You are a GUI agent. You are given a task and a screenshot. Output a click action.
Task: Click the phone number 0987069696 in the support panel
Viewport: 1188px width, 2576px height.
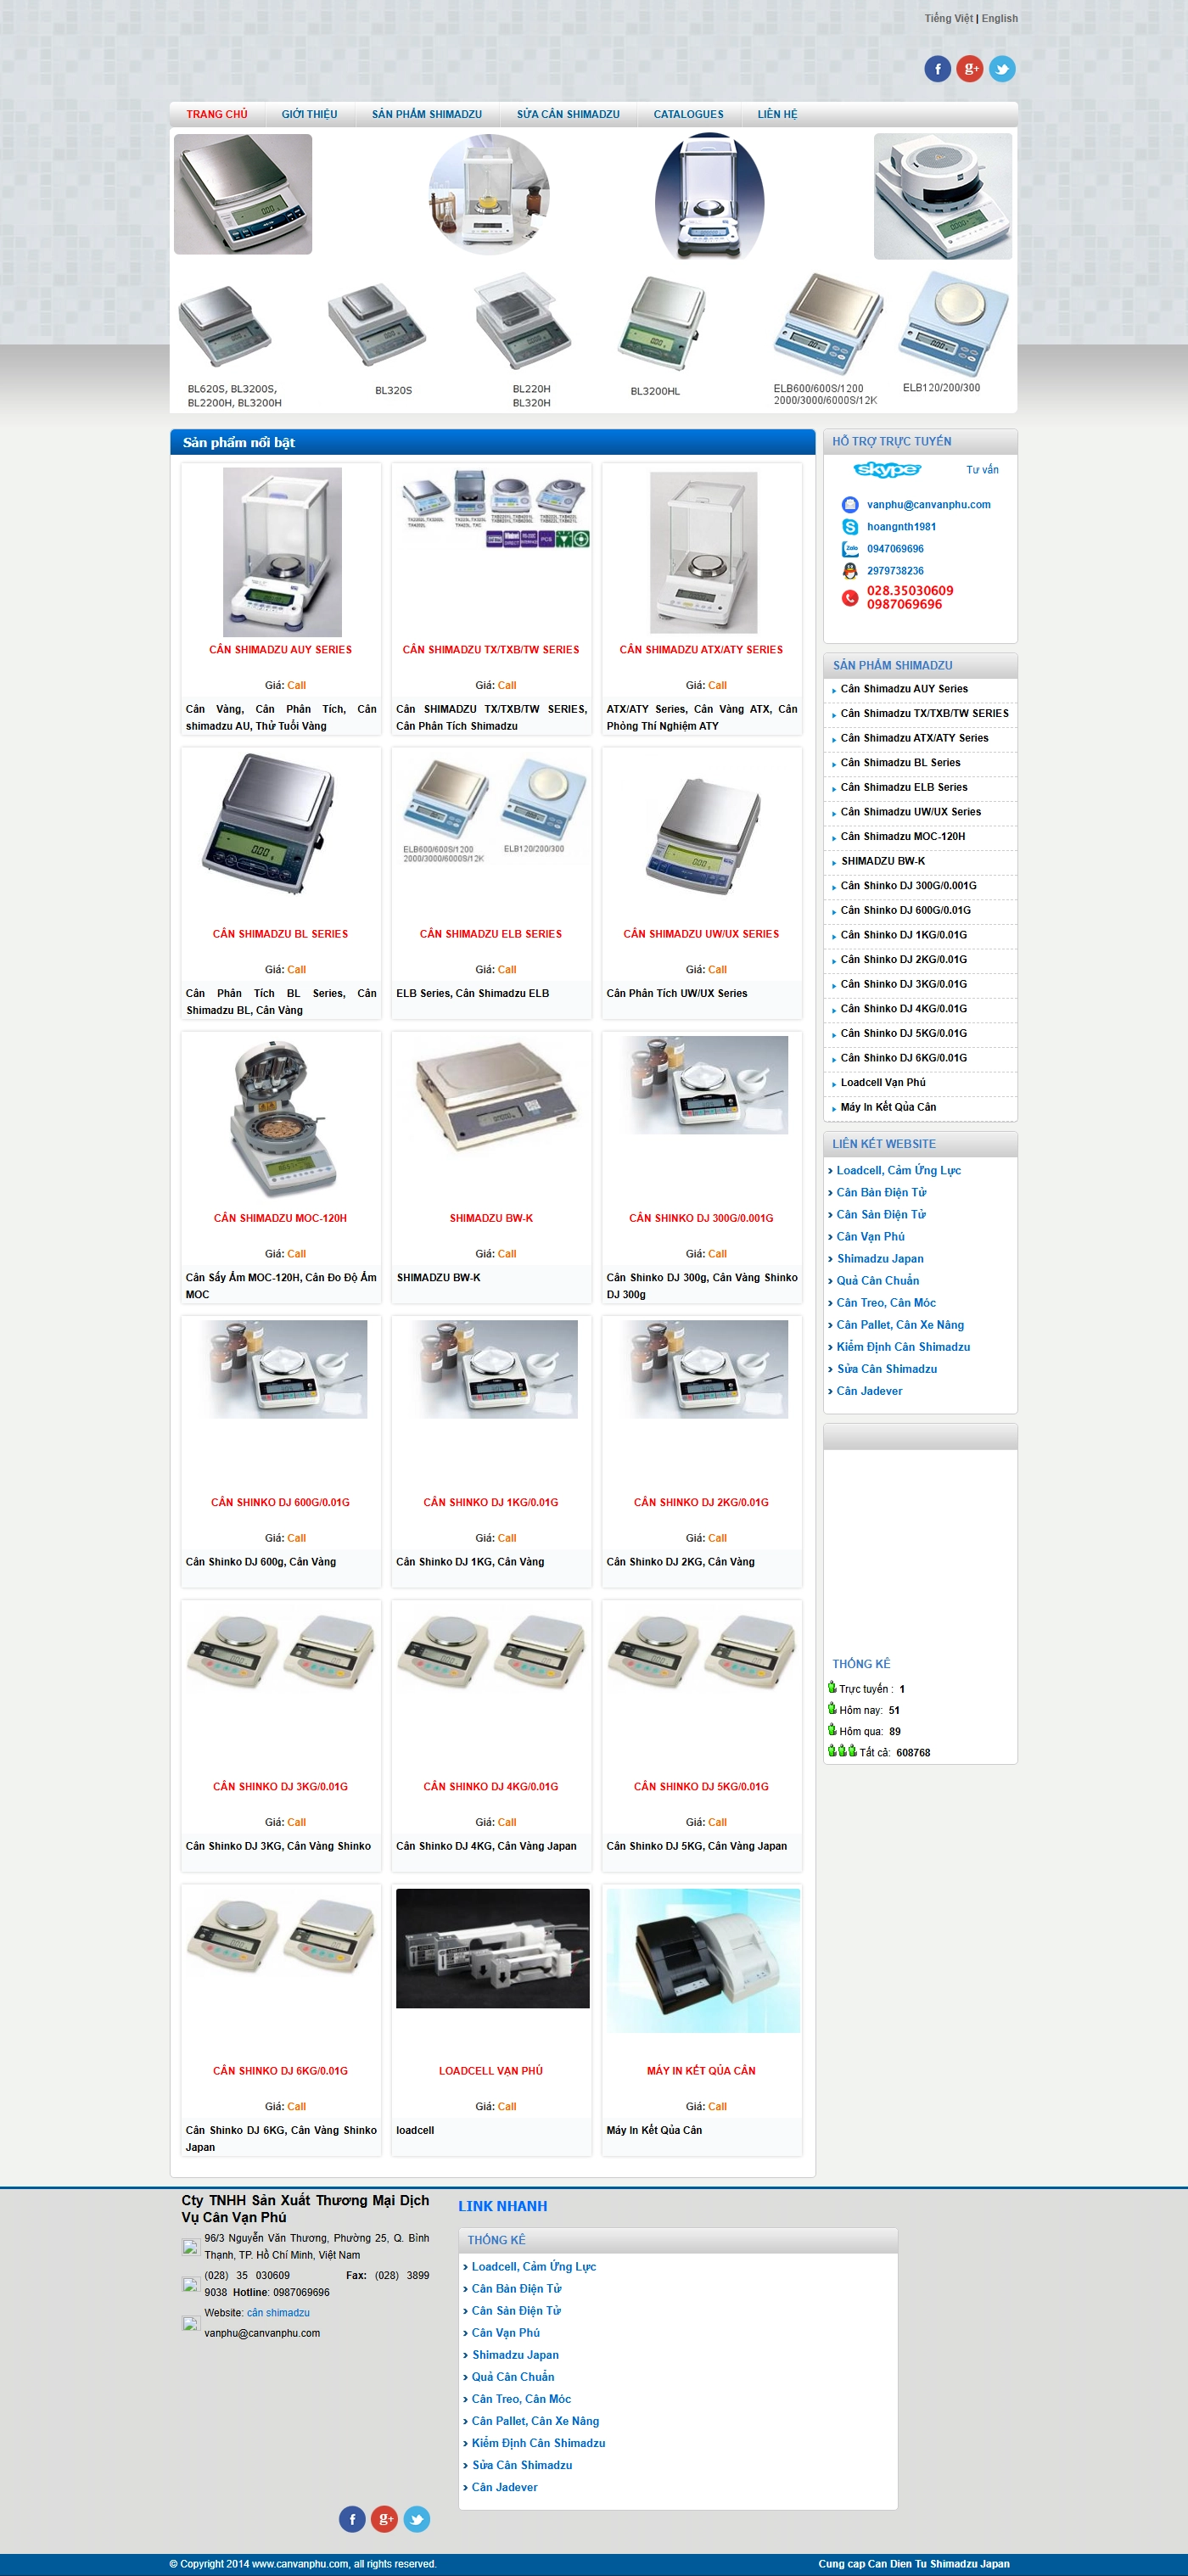click(x=904, y=605)
